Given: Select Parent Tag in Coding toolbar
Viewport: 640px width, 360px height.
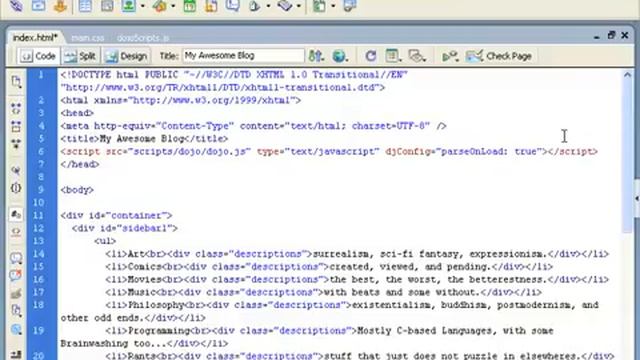Looking at the screenshot, I should tap(16, 170).
